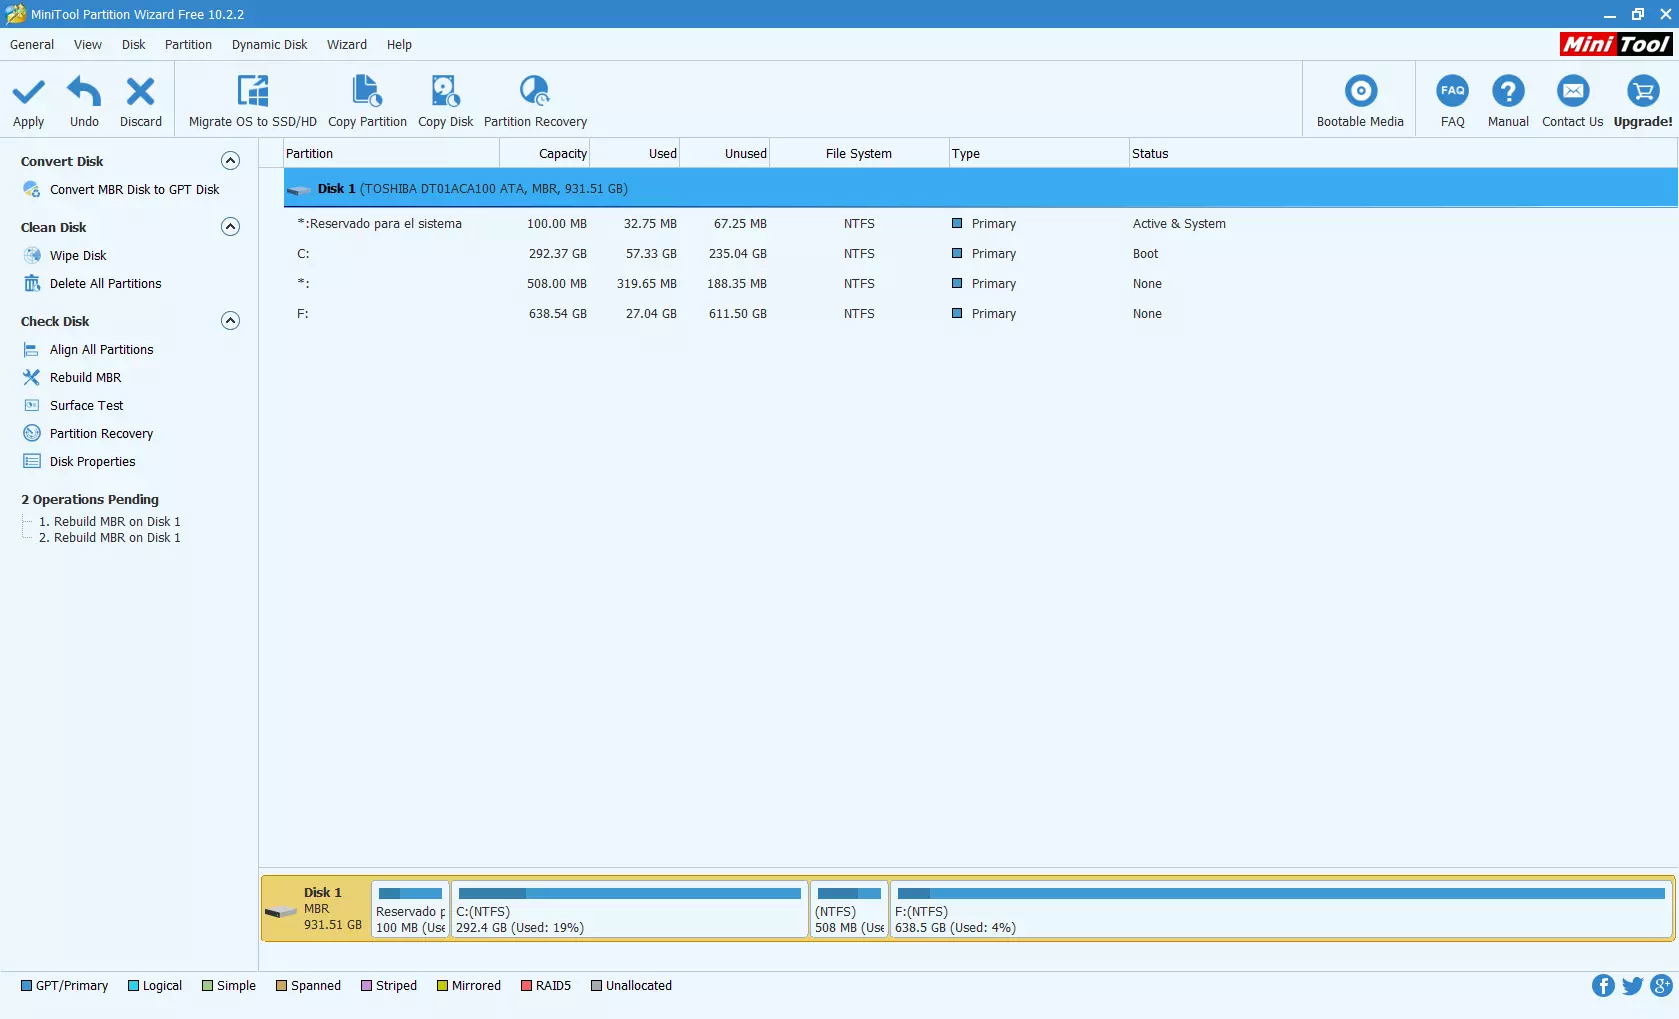Select the C:(NTFS) block in disk map
1679x1019 pixels.
pyautogui.click(x=629, y=910)
